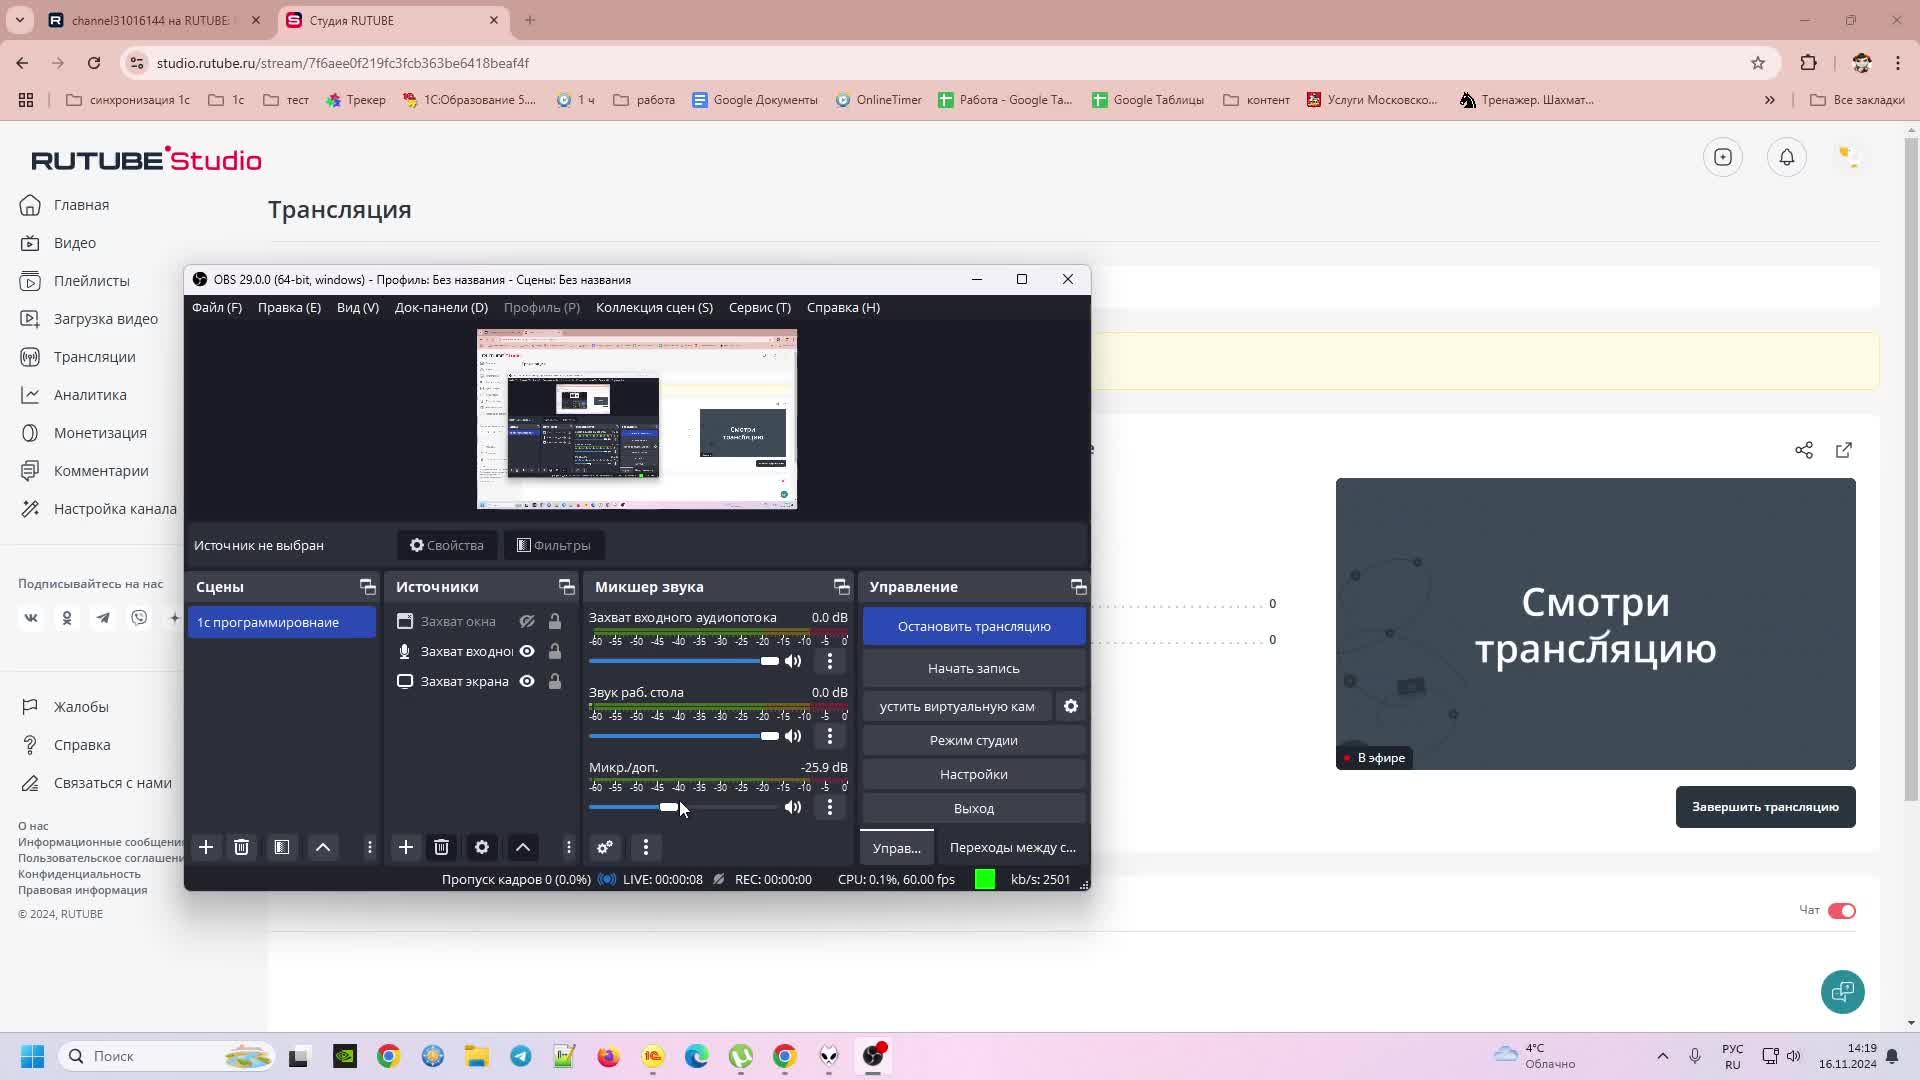Viewport: 1920px width, 1080px height.
Task: Start the virtual camera button
Action: [x=957, y=706]
